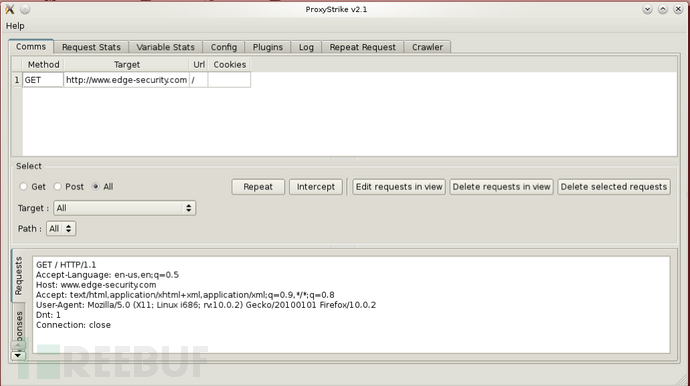Click the "Dnt: 1" line

click(x=48, y=315)
